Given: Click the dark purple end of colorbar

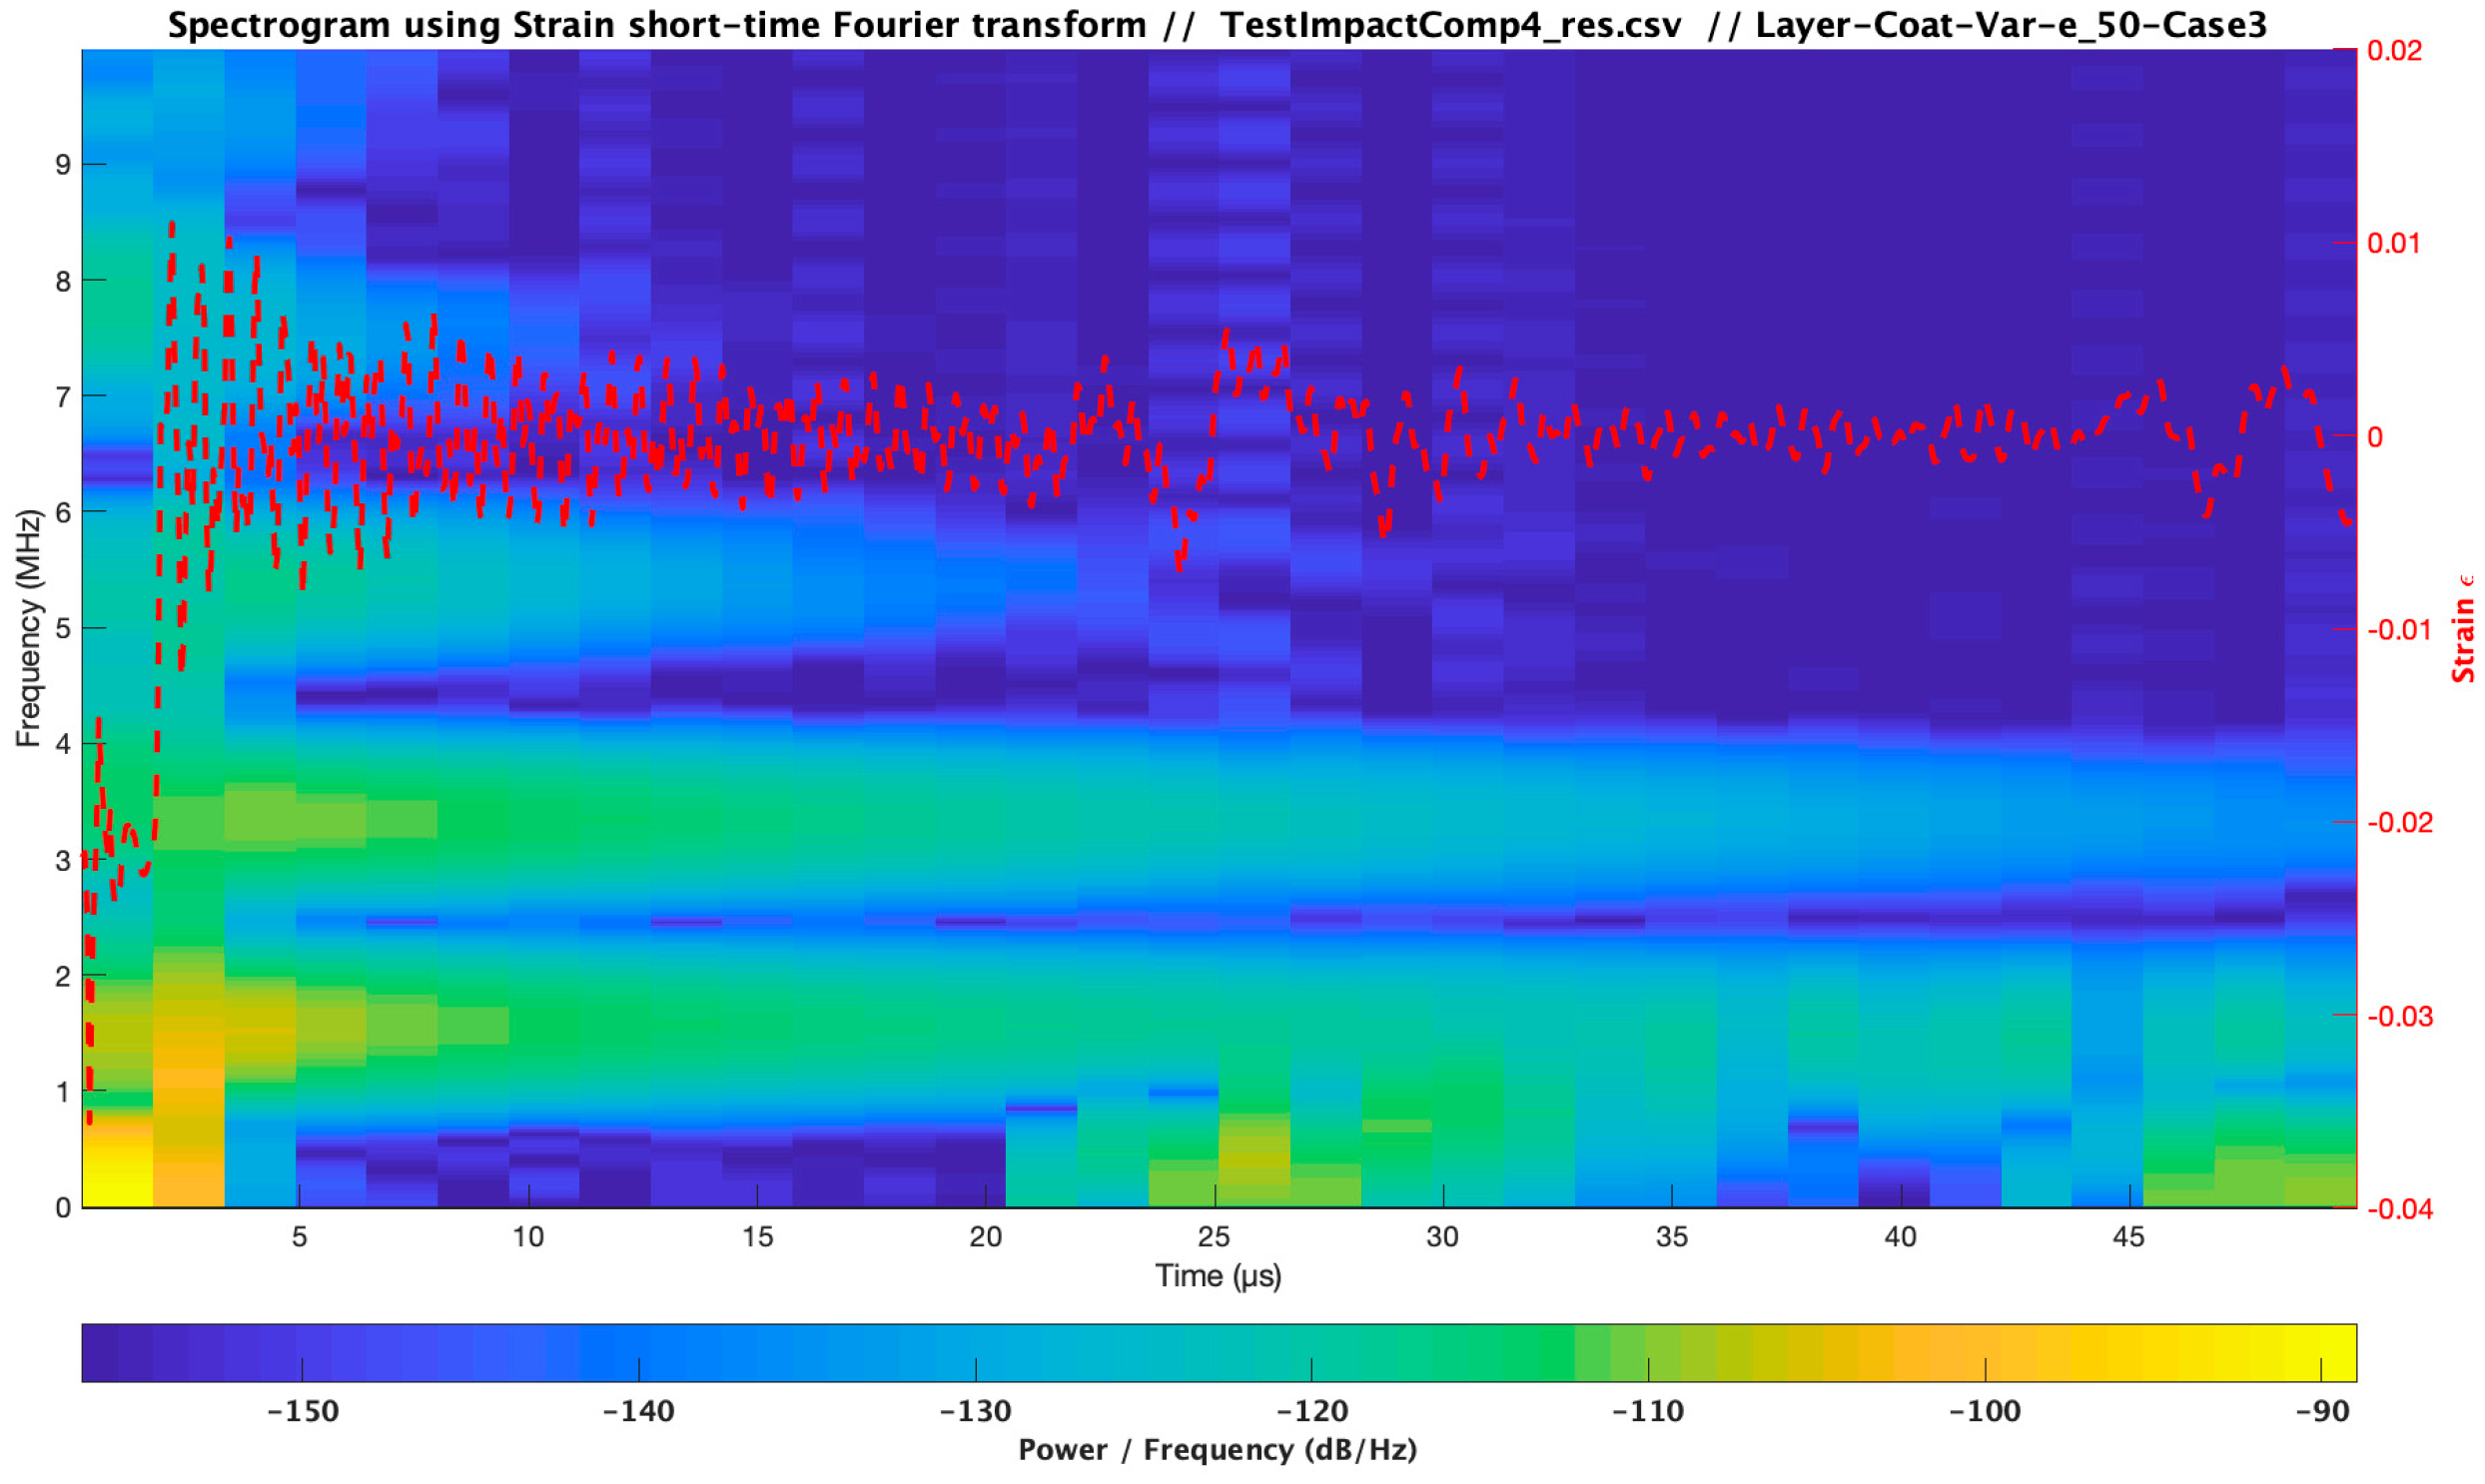Looking at the screenshot, I should pos(102,1353).
